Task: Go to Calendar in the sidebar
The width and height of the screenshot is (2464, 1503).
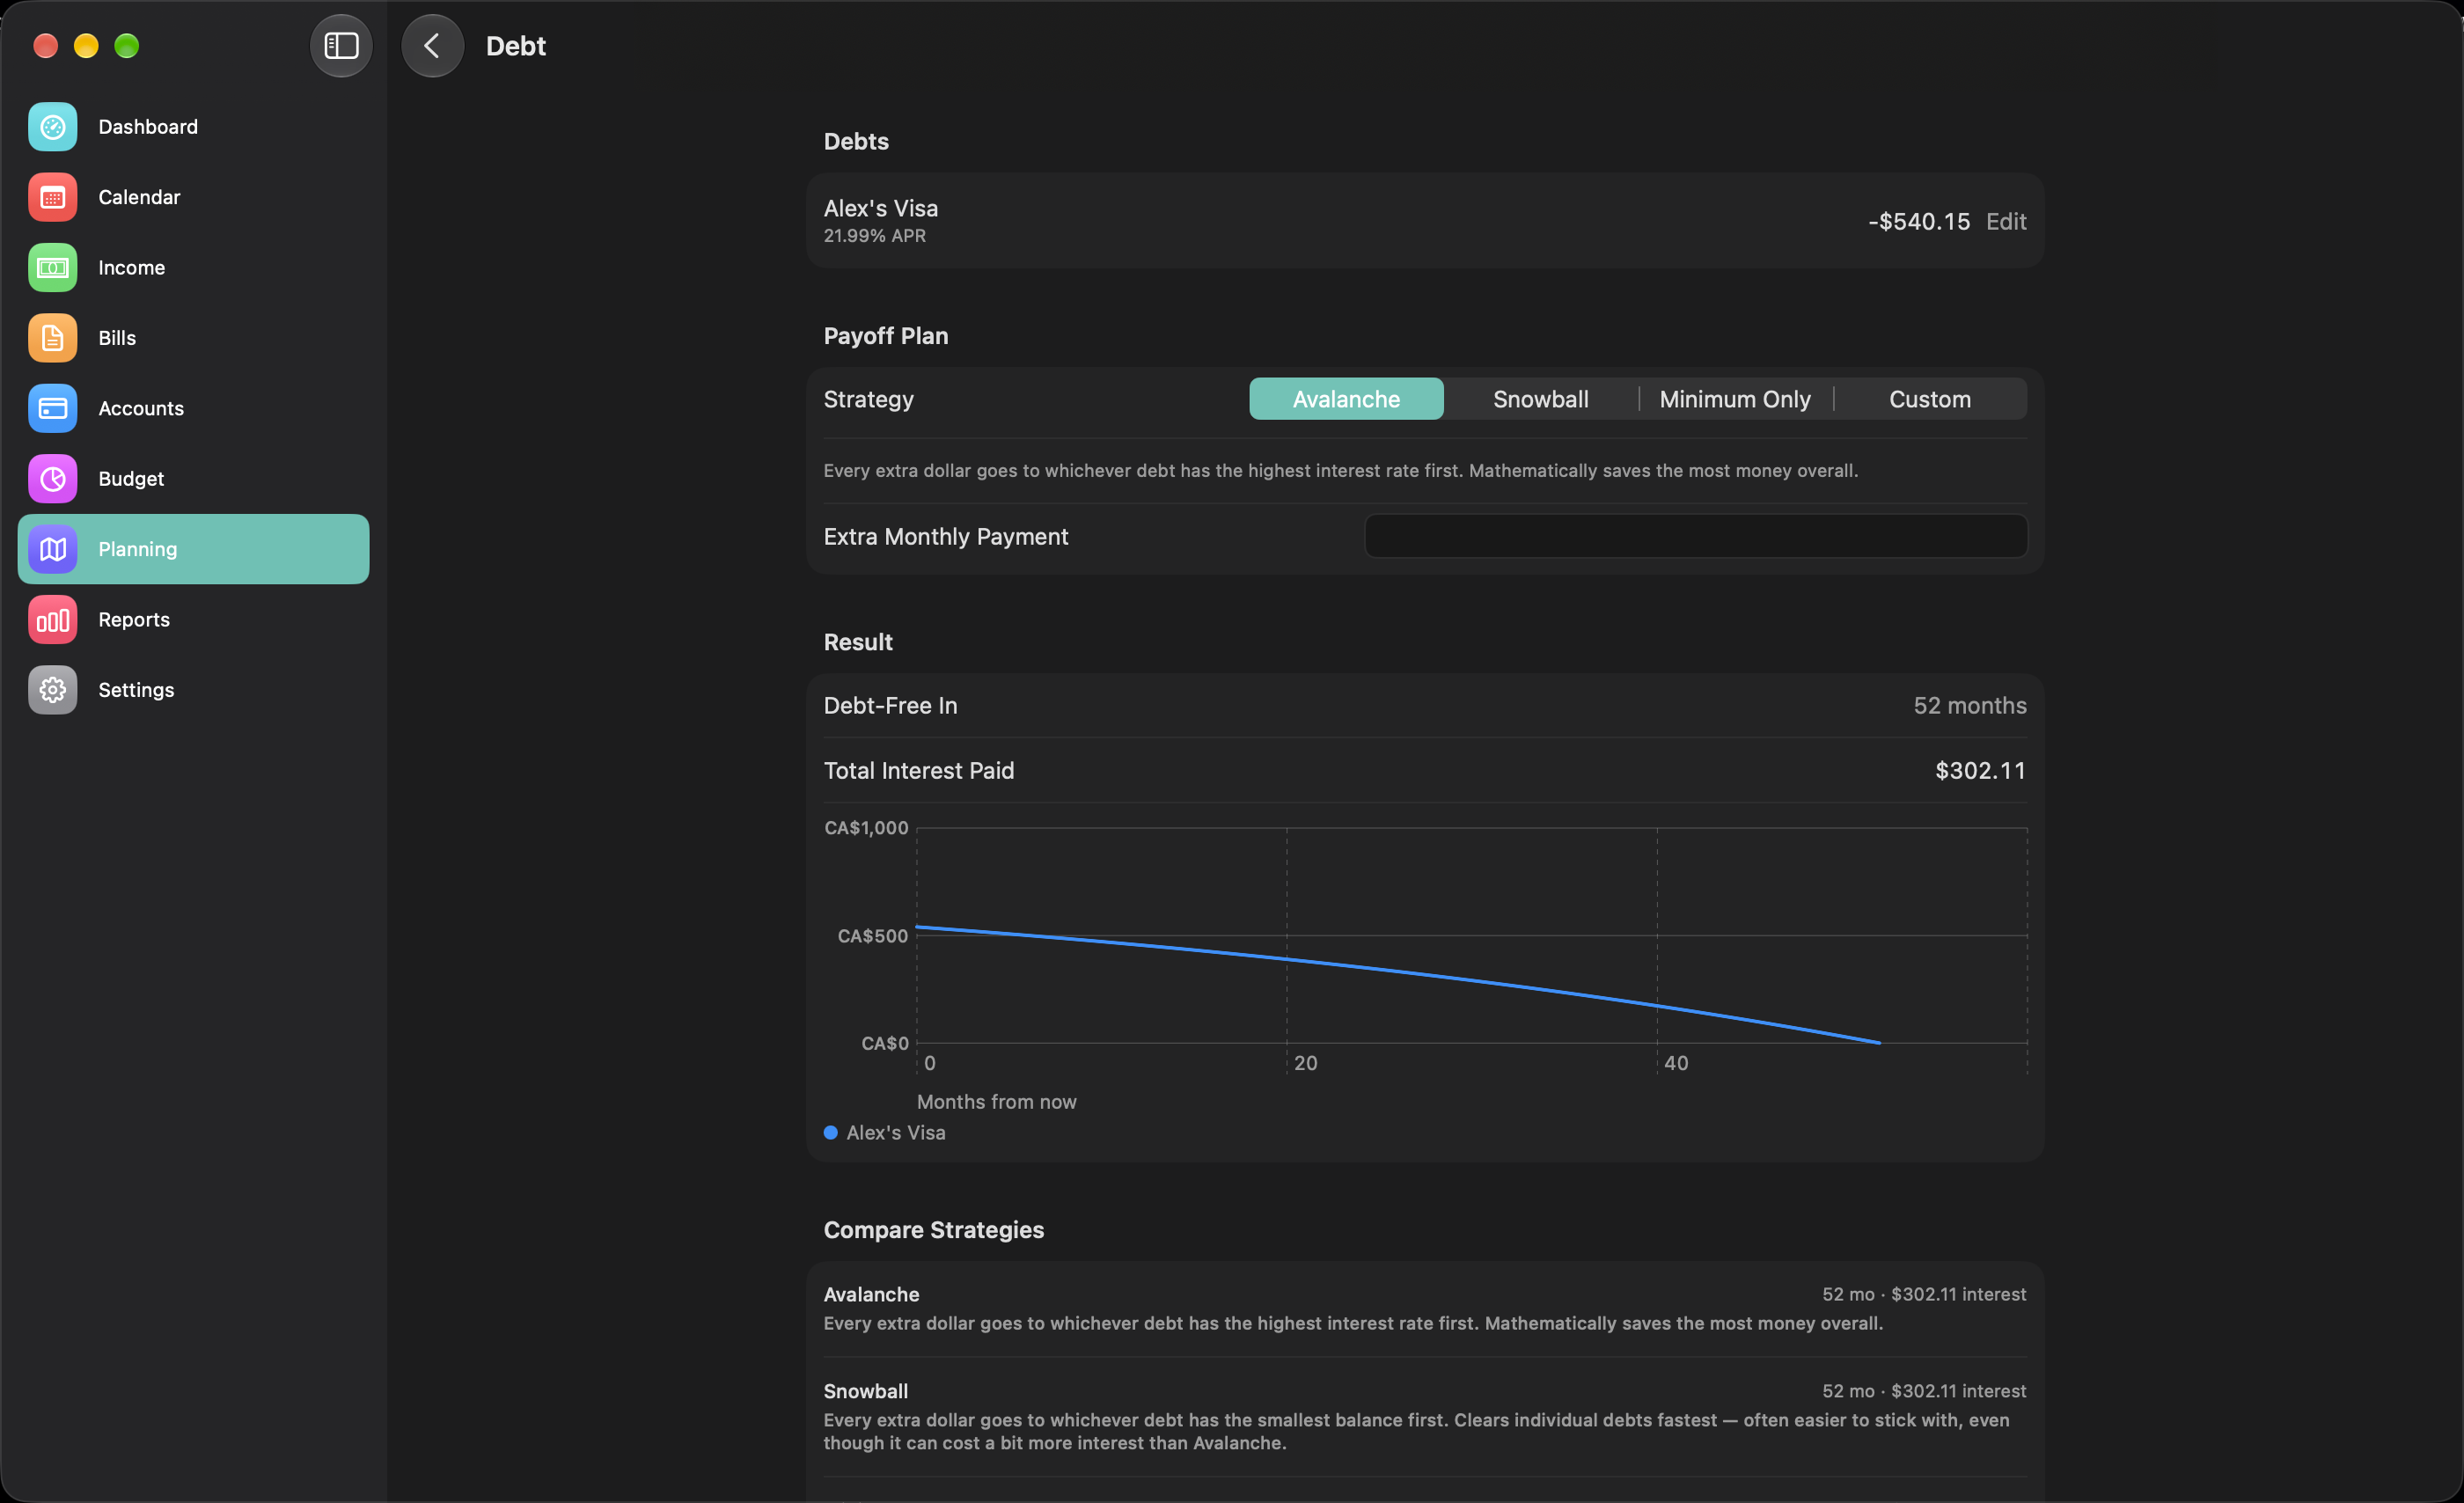Action: [139, 197]
